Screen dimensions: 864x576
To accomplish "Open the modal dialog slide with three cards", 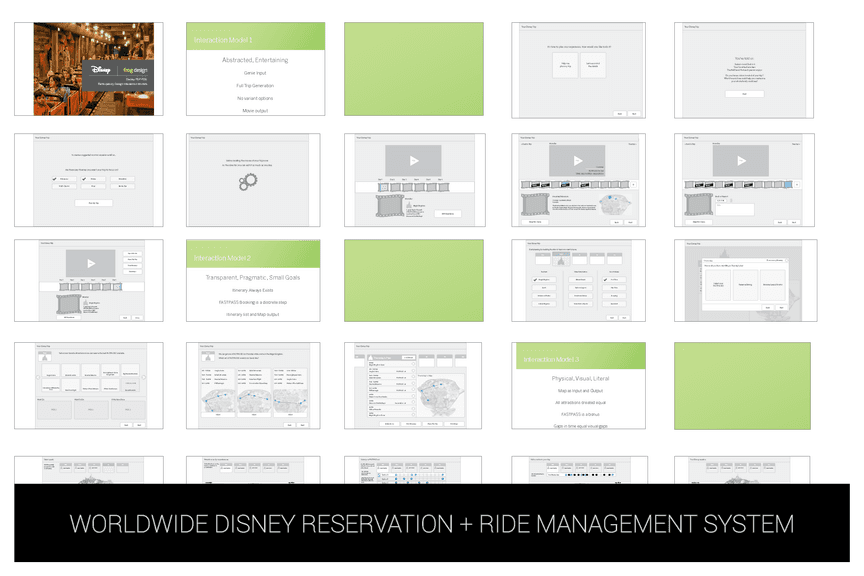I will [x=746, y=280].
